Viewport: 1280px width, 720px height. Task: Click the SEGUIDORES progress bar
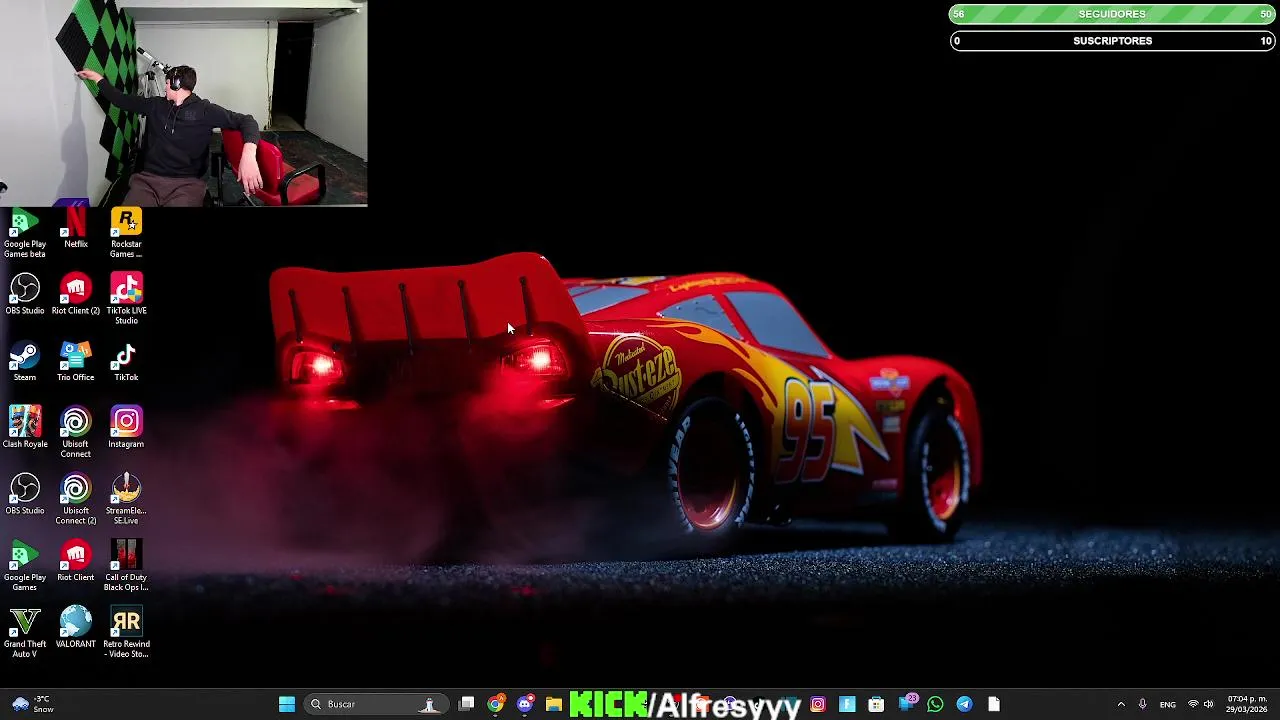(x=1112, y=14)
